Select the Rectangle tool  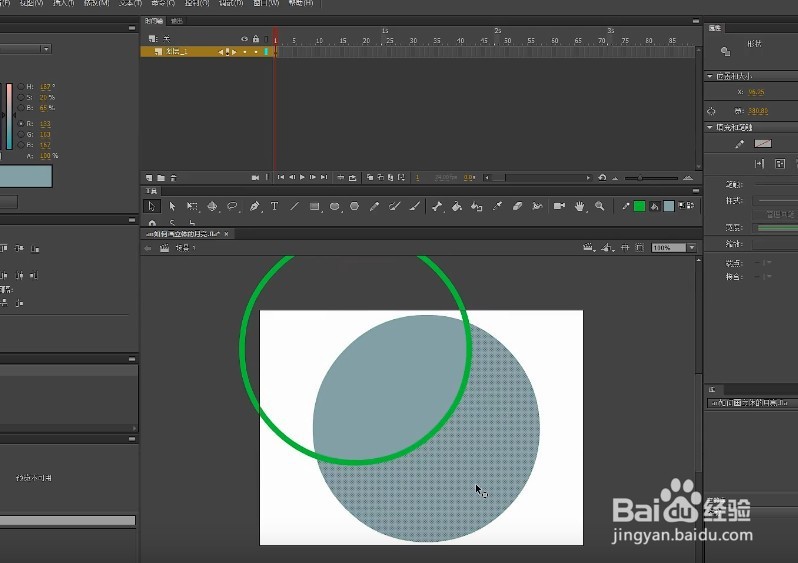point(315,206)
